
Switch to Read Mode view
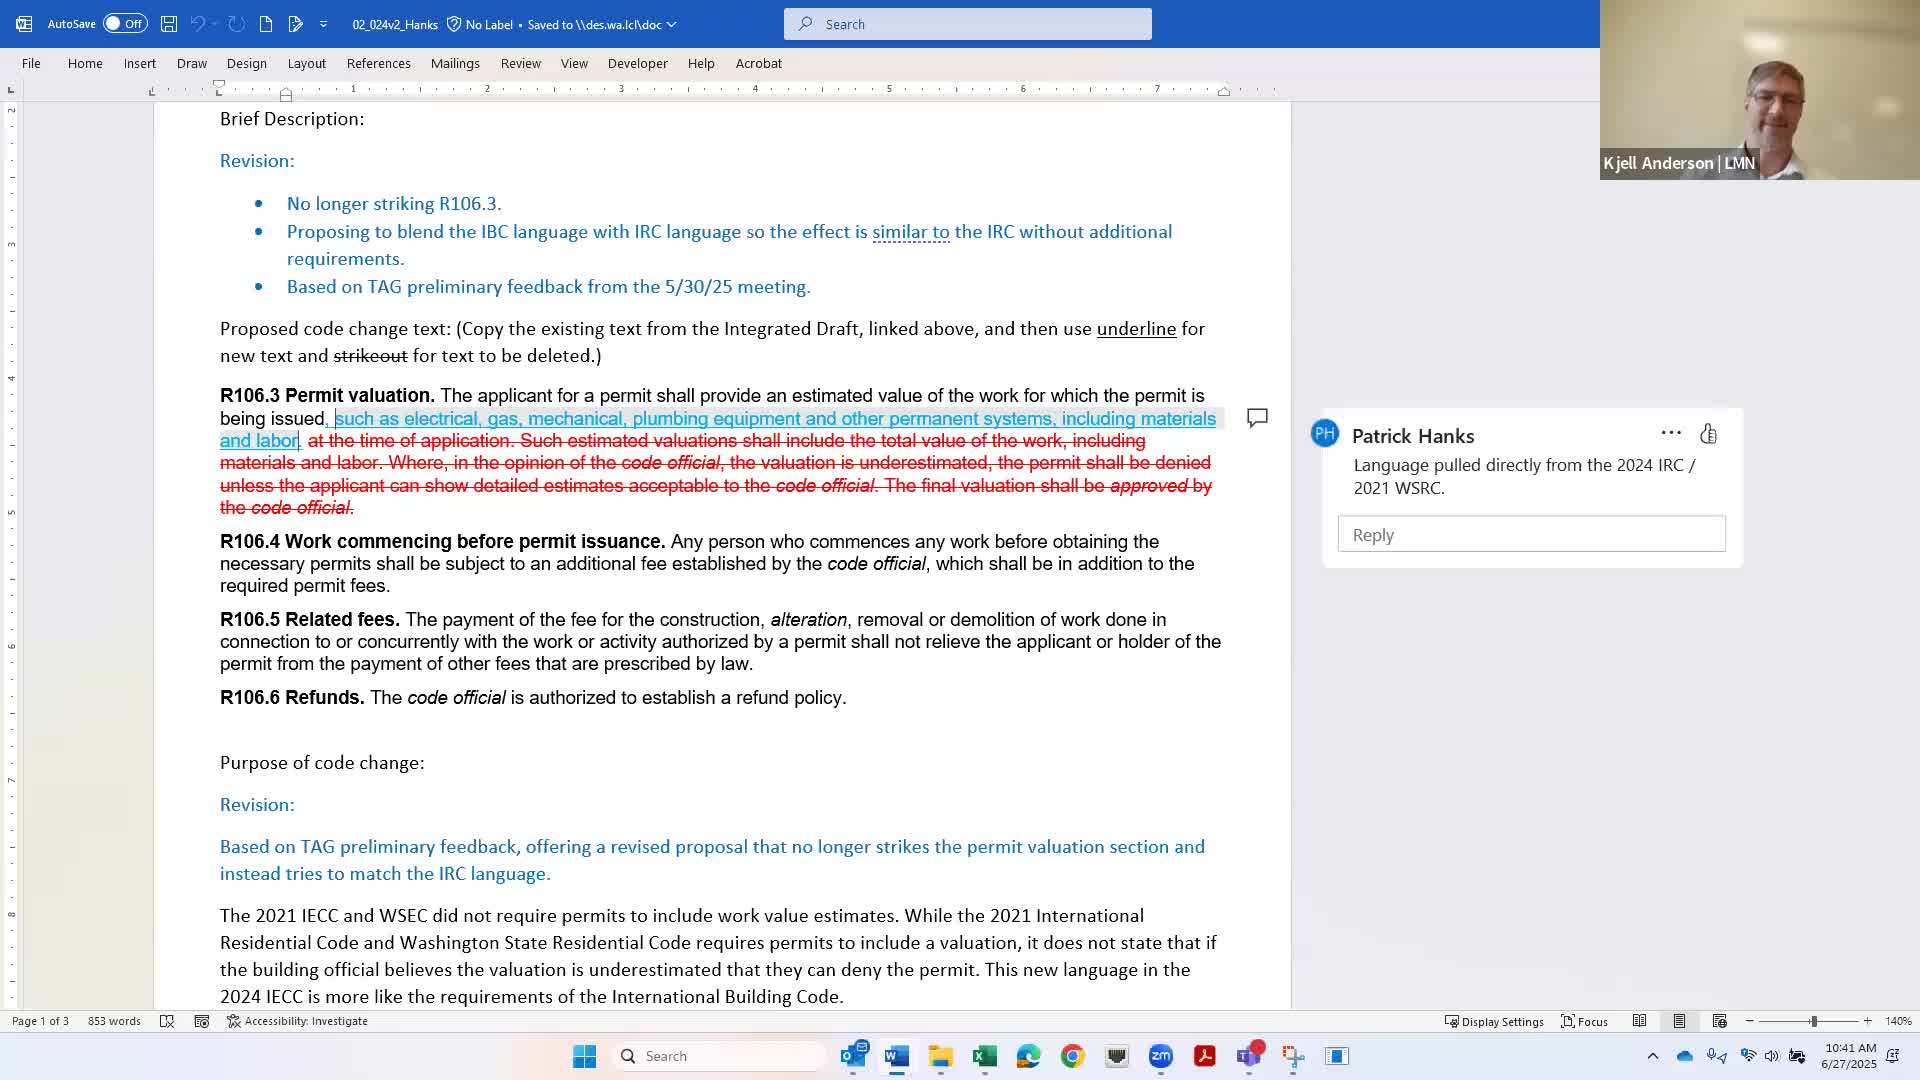[1639, 1021]
